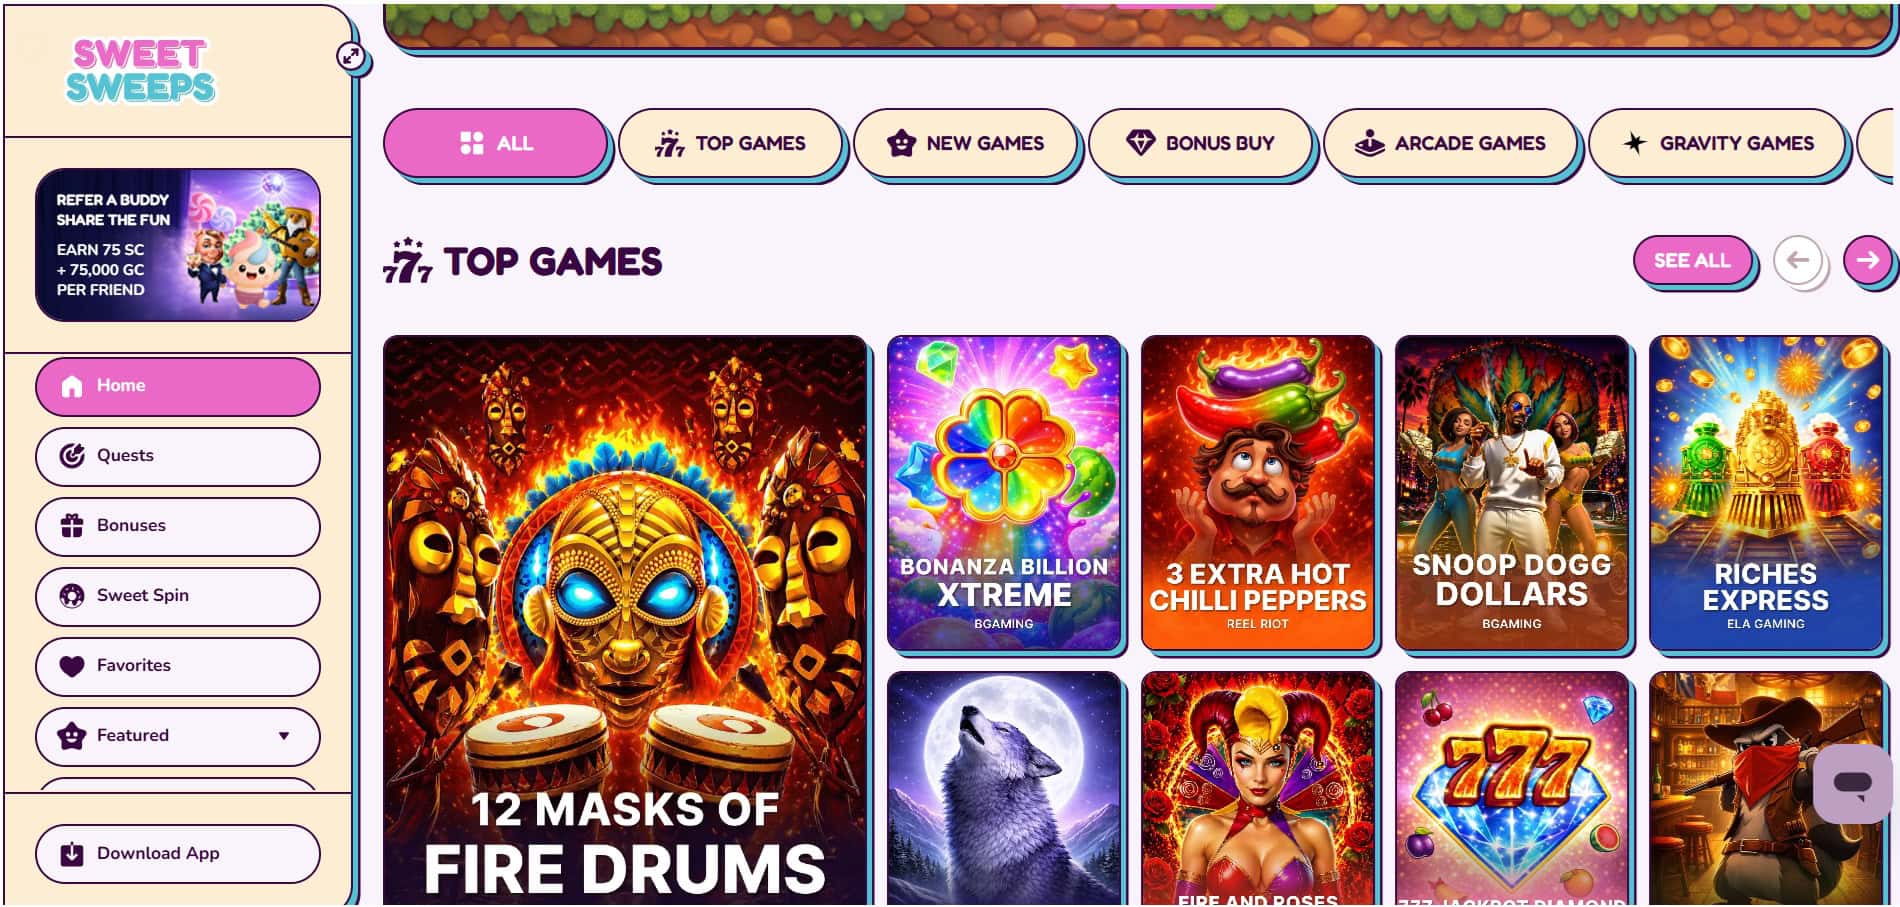Select the All games category tab

[x=495, y=143]
